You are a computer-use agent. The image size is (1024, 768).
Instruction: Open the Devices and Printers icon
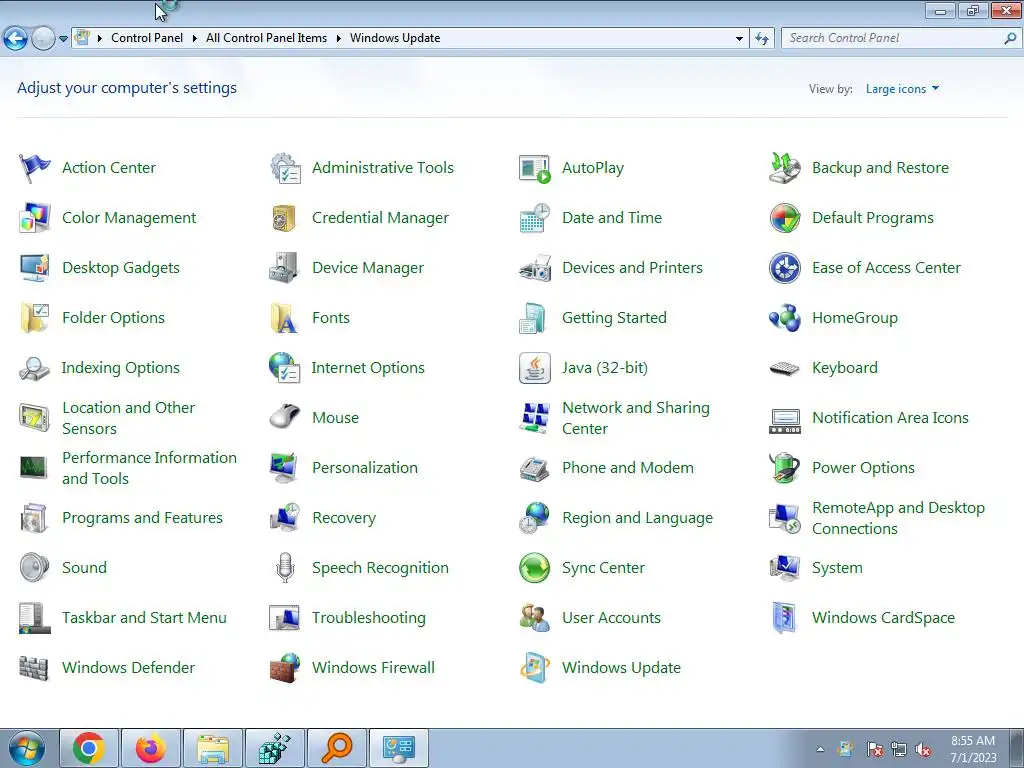click(534, 268)
